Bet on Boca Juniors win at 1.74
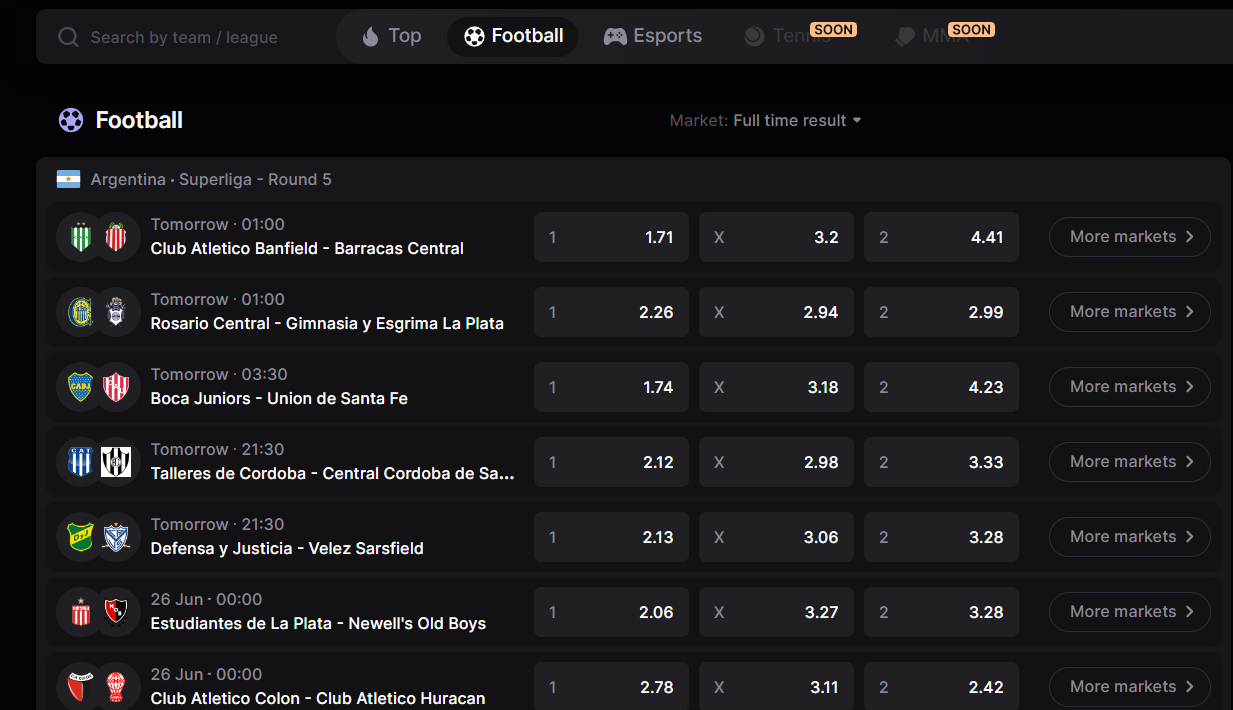 (x=611, y=387)
